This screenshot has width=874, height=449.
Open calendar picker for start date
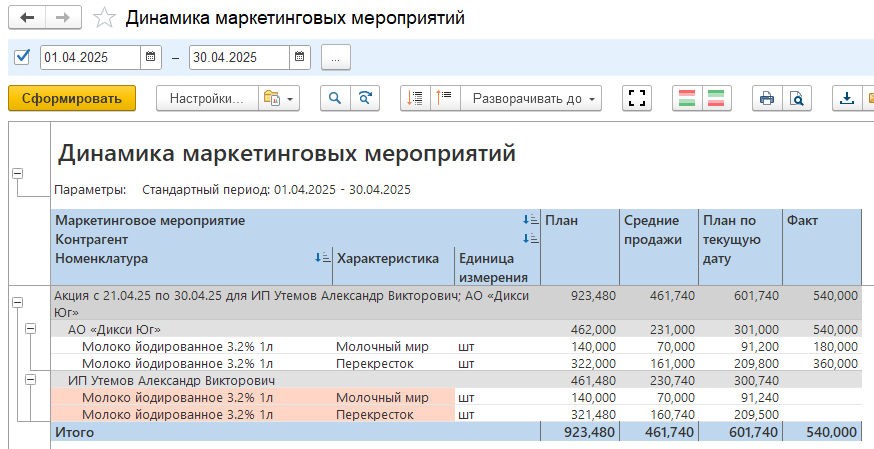tap(151, 58)
